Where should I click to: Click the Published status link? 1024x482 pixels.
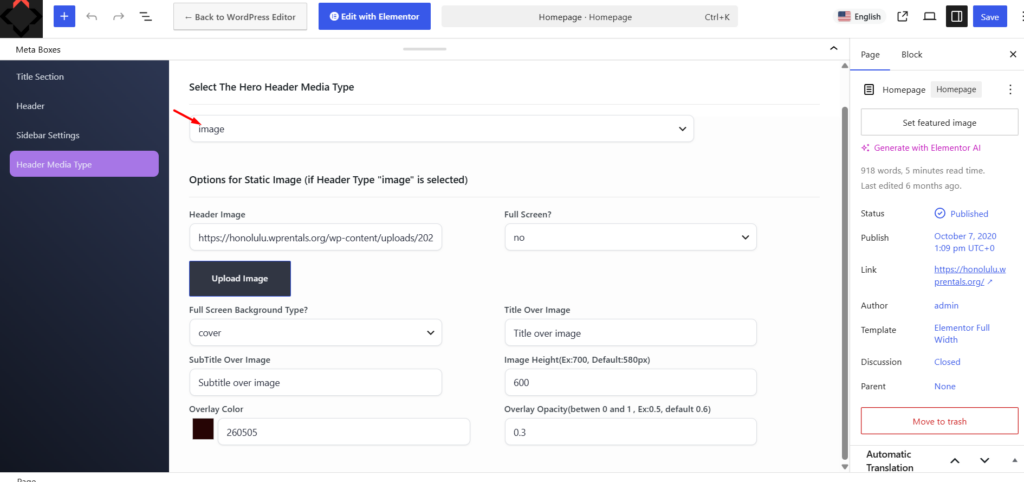tap(969, 214)
